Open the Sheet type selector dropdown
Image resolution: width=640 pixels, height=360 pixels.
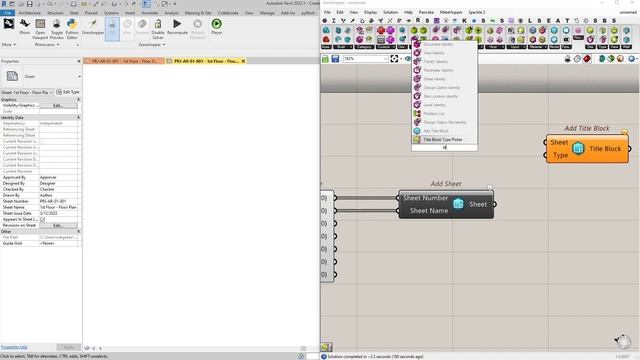[79, 76]
